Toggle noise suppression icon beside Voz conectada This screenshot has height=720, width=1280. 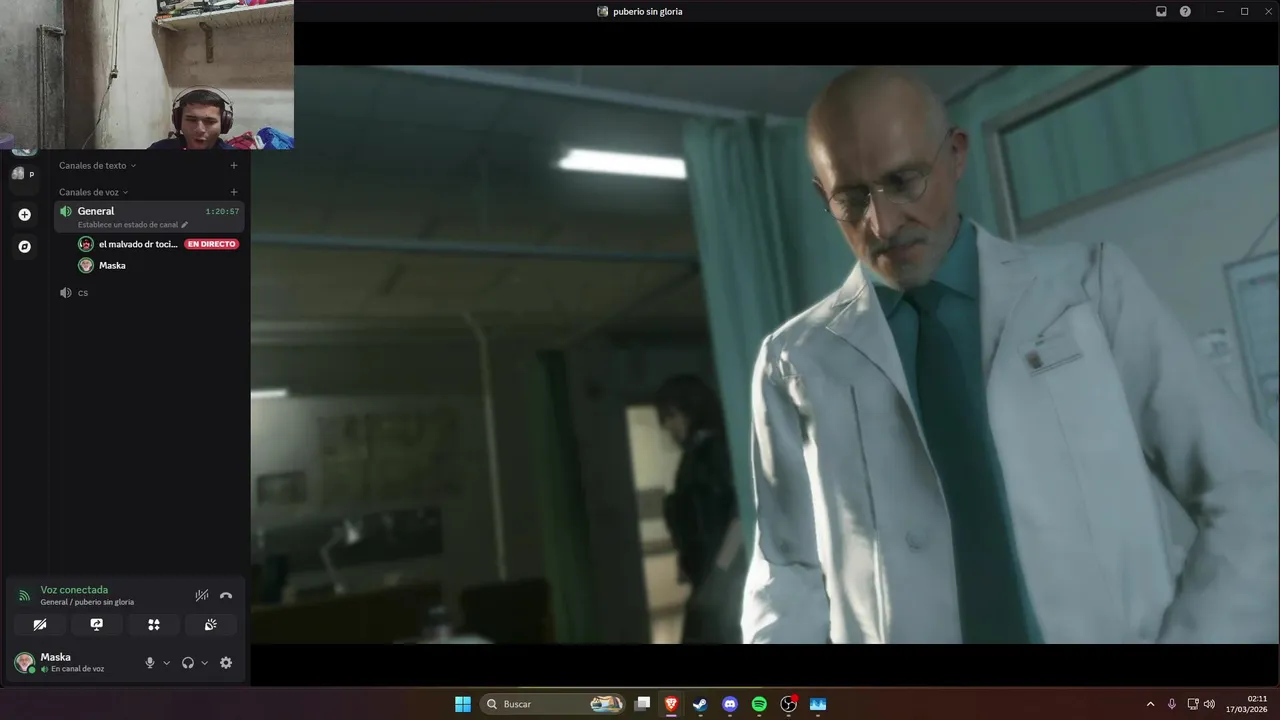pos(202,595)
